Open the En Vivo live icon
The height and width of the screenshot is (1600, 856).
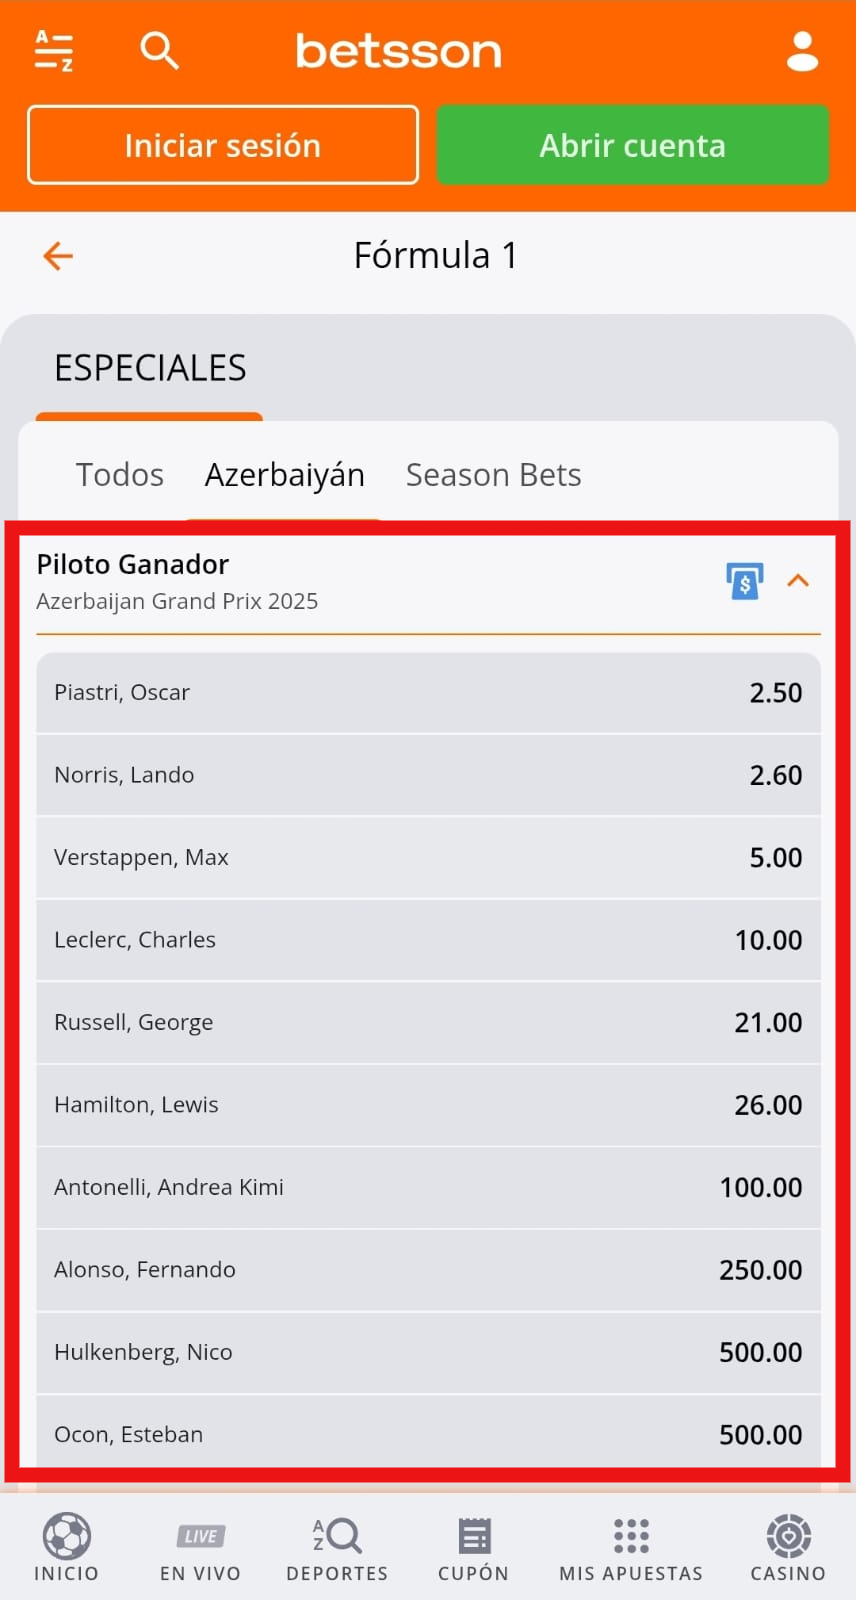201,1536
